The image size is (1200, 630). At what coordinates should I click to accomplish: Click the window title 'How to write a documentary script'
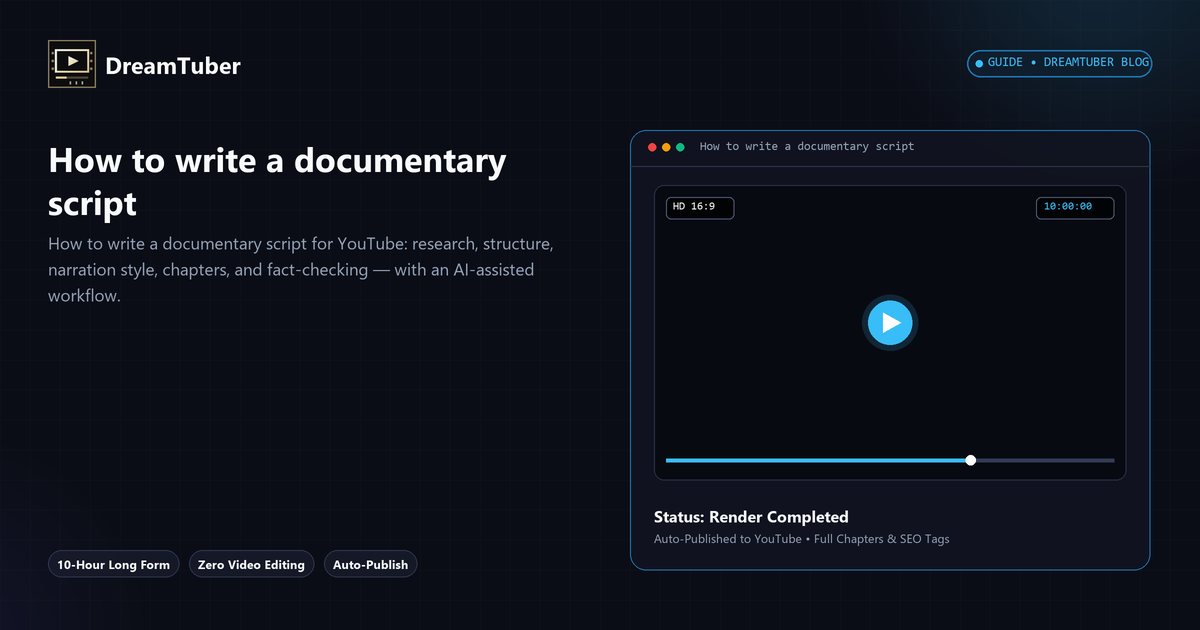807,147
